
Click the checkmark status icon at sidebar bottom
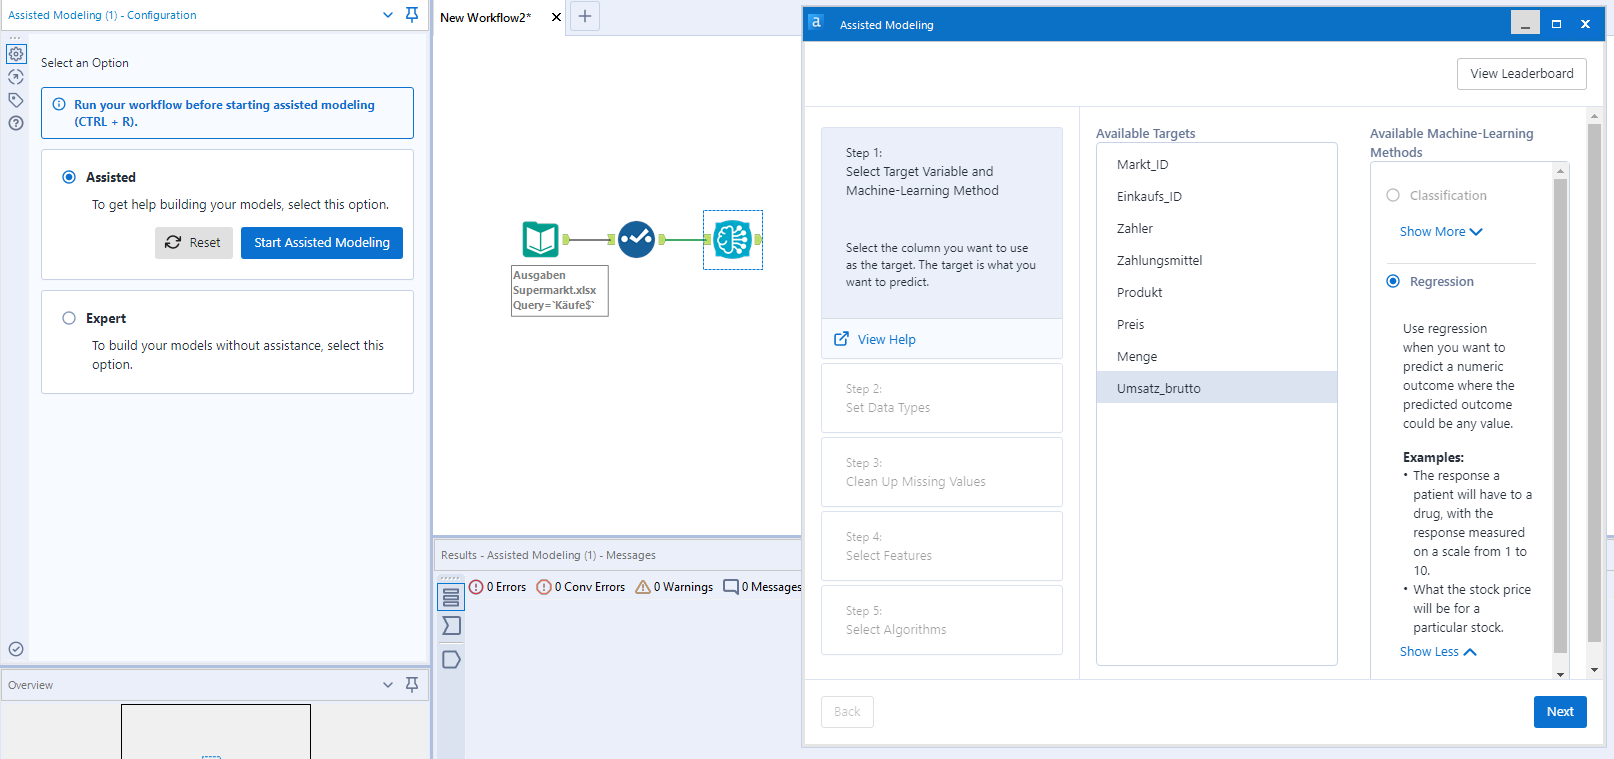(16, 649)
